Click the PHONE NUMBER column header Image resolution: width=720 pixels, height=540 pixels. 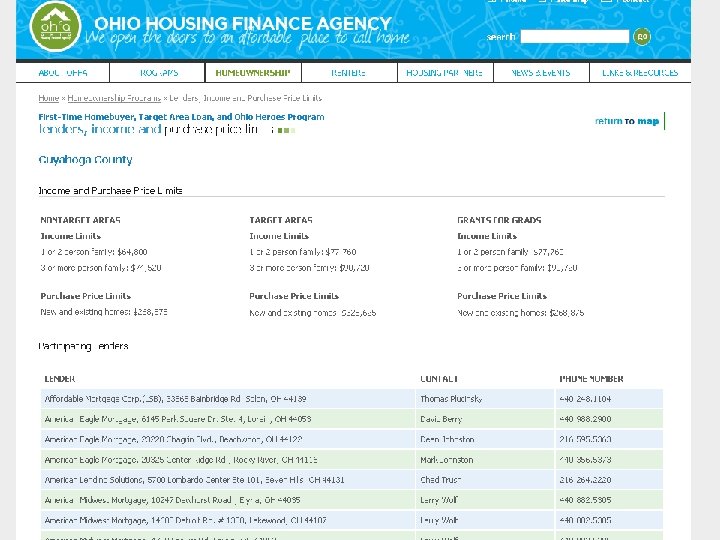click(591, 379)
